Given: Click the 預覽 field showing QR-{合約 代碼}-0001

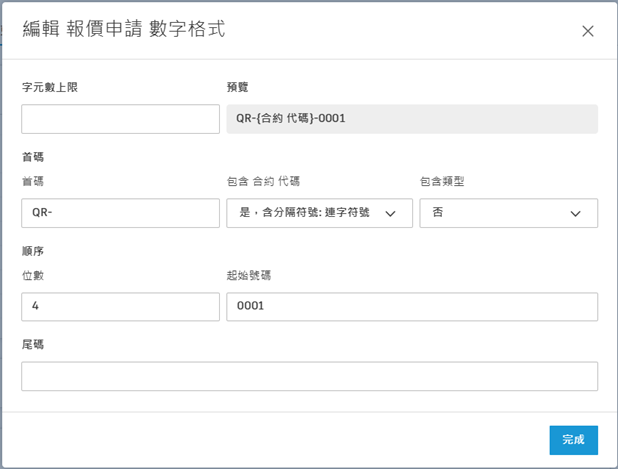Looking at the screenshot, I should point(412,119).
